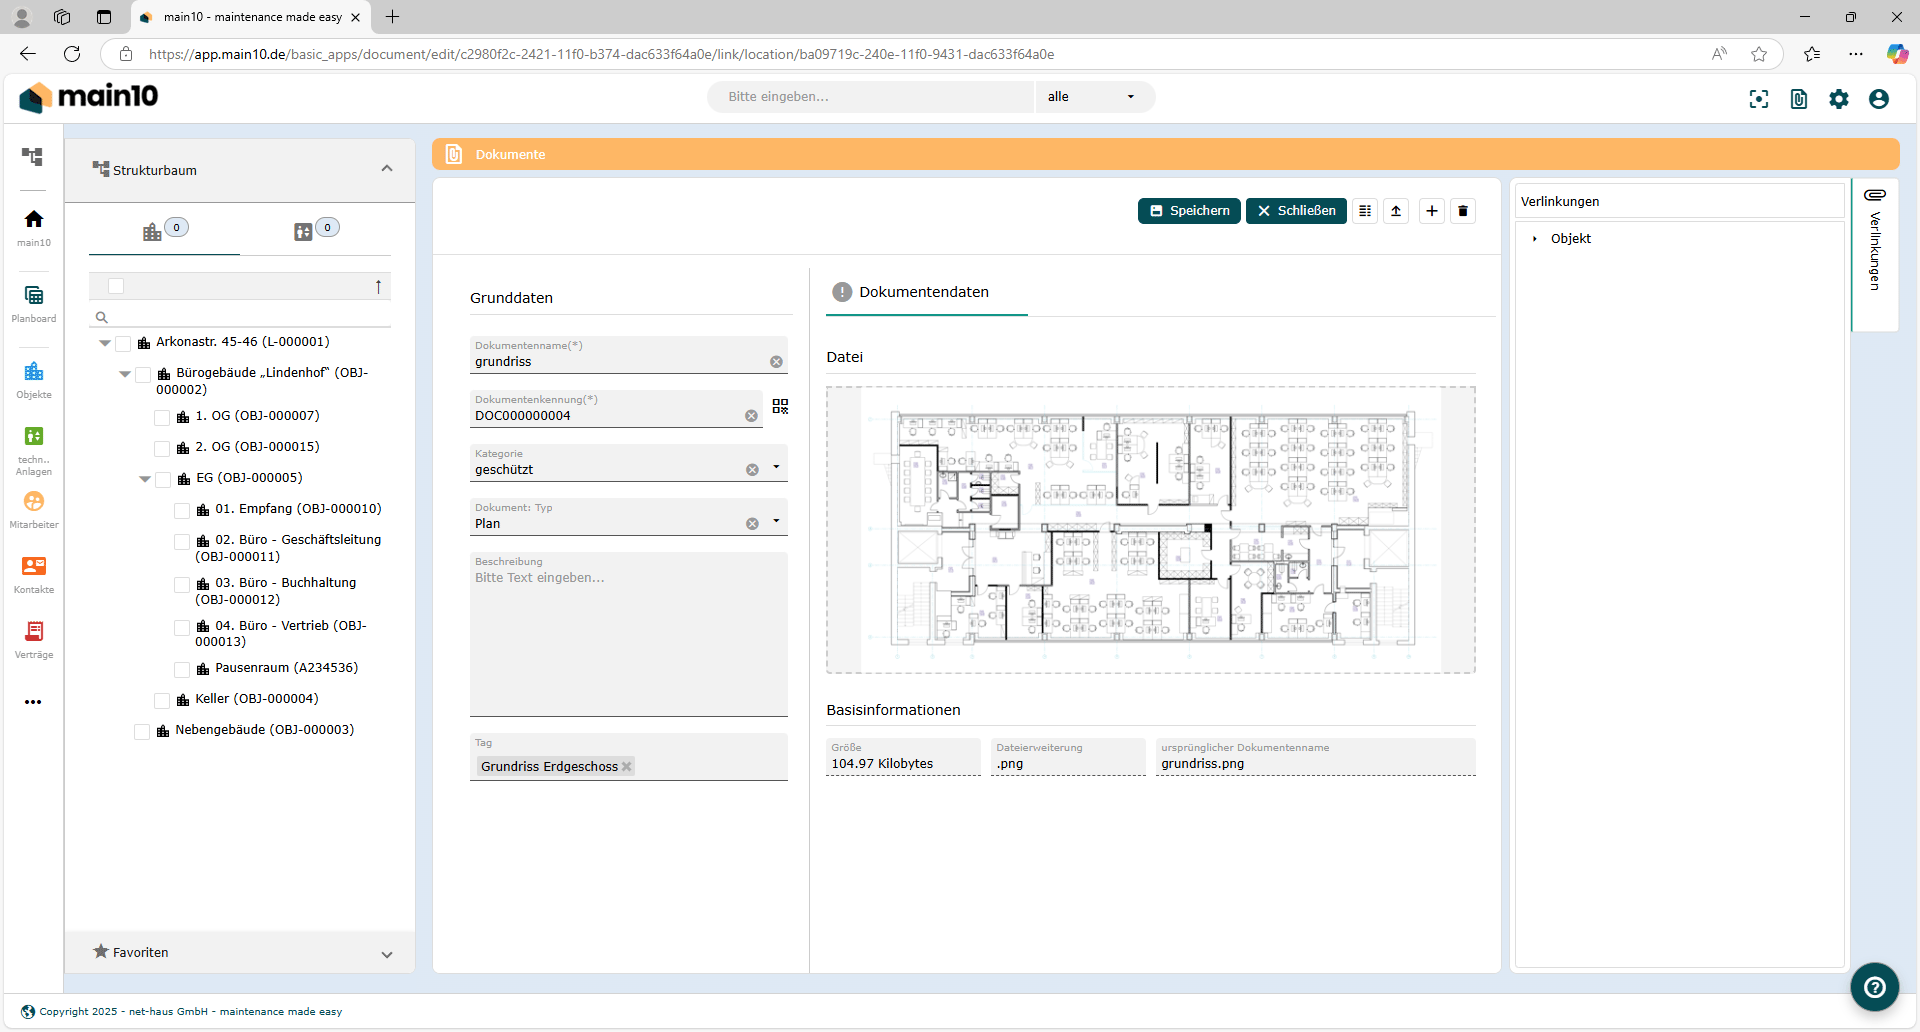The height and width of the screenshot is (1032, 1920).
Task: Collapse Arkonastr. 45-46 tree node
Action: point(104,343)
